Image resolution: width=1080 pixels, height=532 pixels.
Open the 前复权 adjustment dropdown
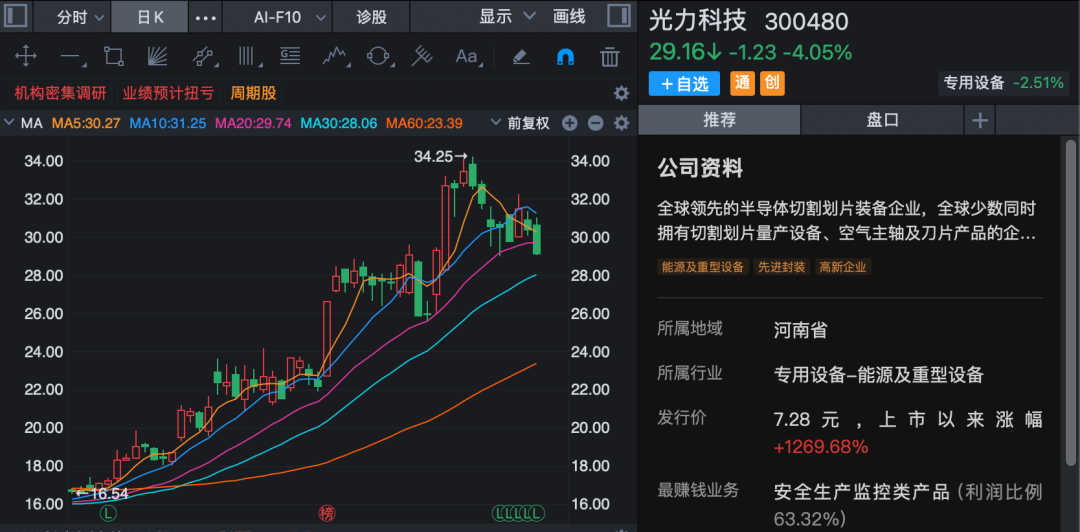[520, 123]
